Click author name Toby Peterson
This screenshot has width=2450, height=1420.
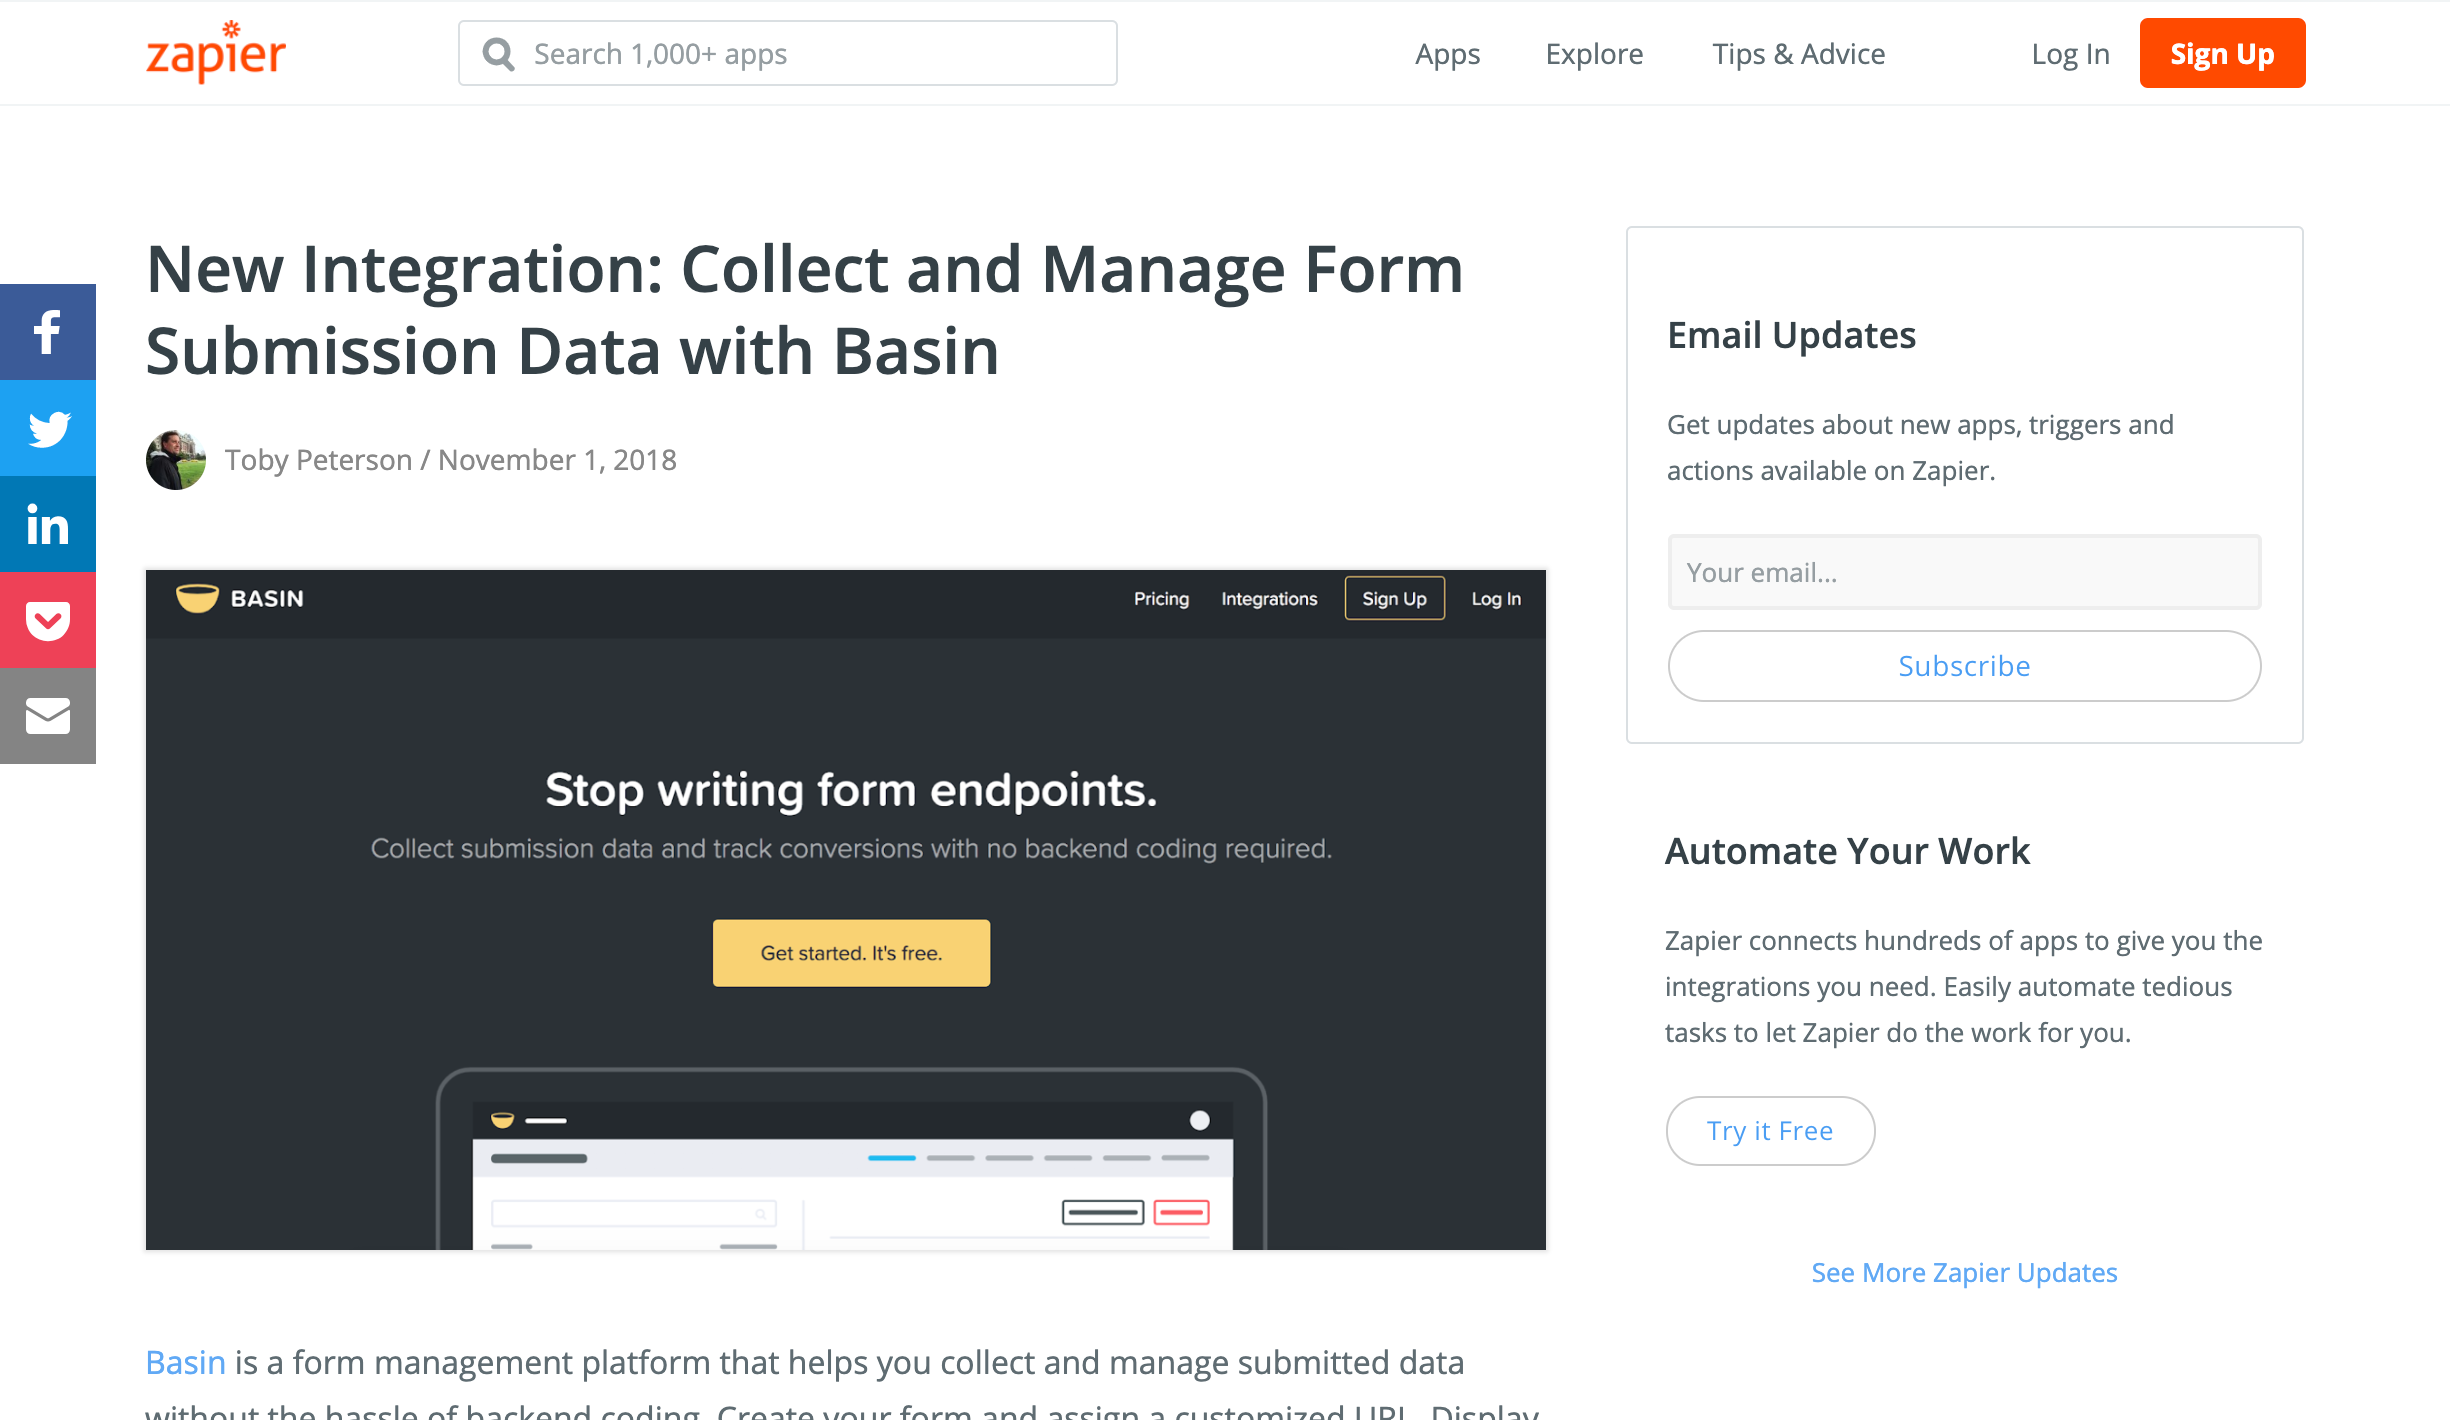[x=318, y=460]
